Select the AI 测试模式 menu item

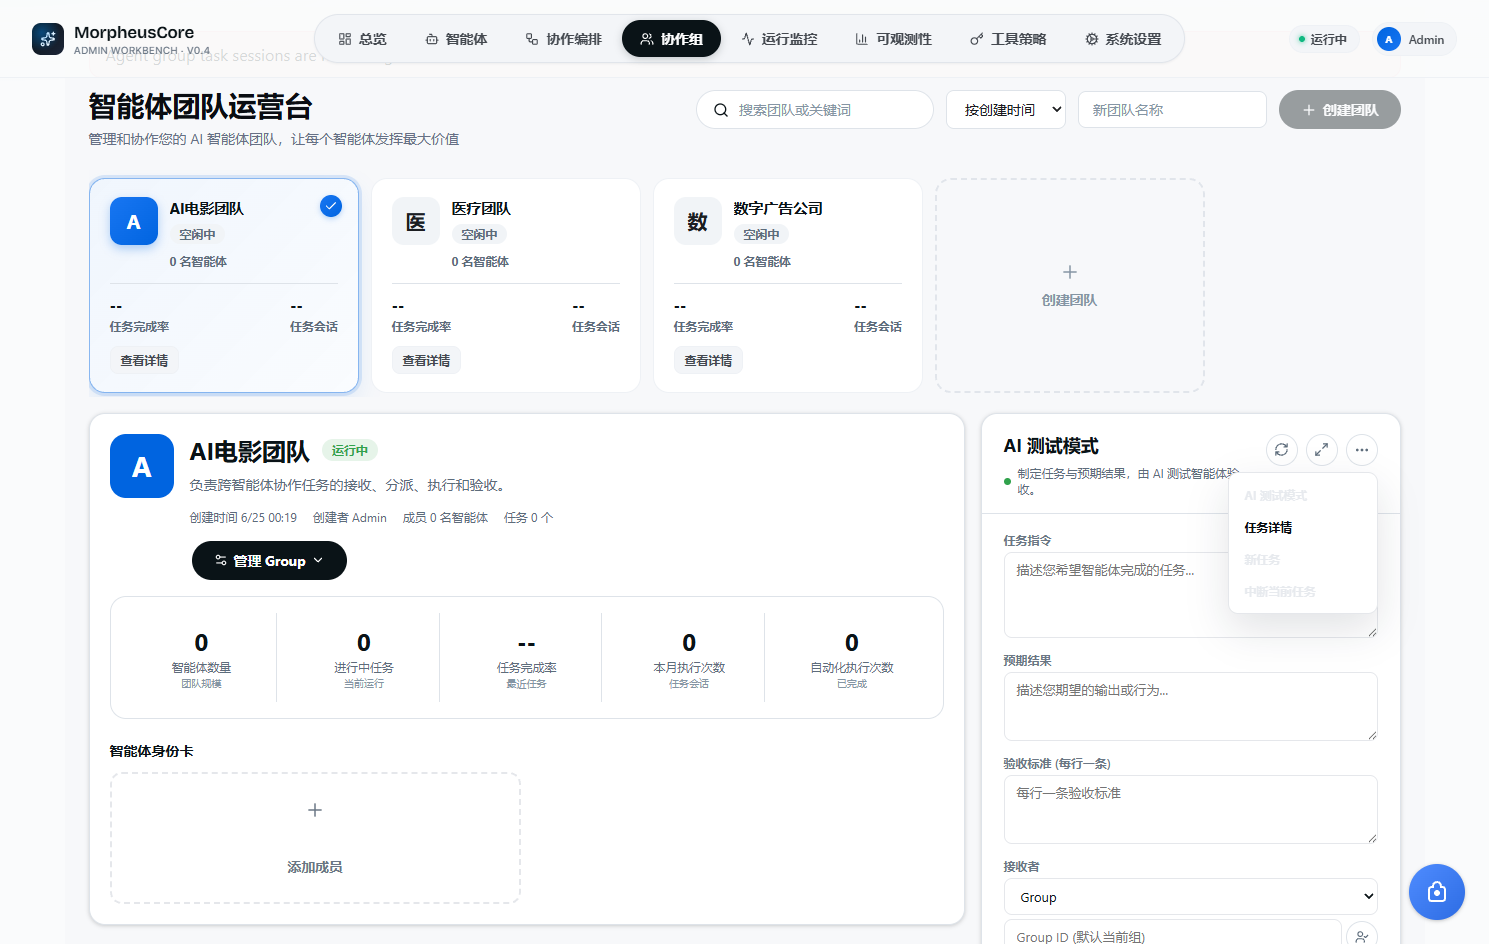pyautogui.click(x=1303, y=496)
